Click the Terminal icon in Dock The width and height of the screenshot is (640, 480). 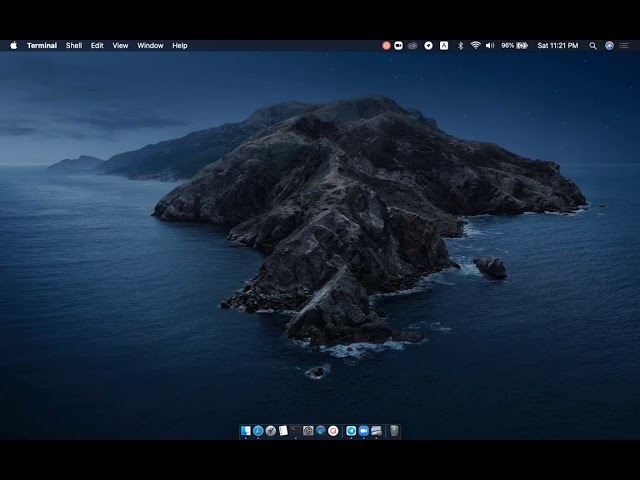(296, 431)
